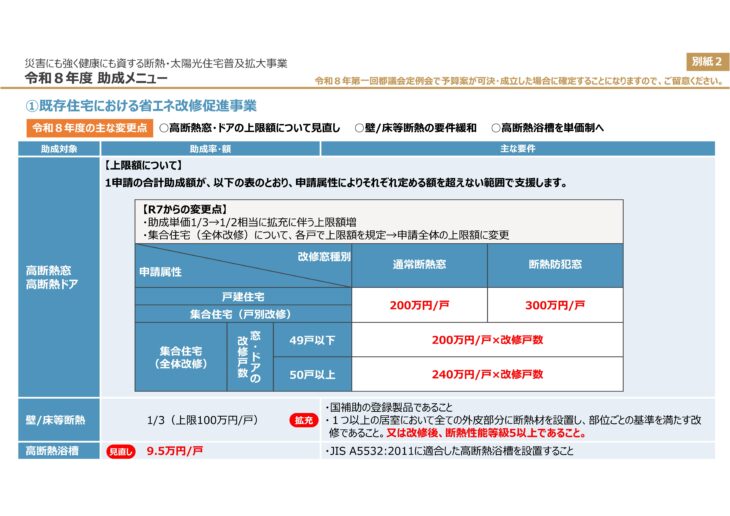This screenshot has height=516, width=730.
Task: Click the 240万円/戸×改修戸数 cell
Action: (487, 374)
